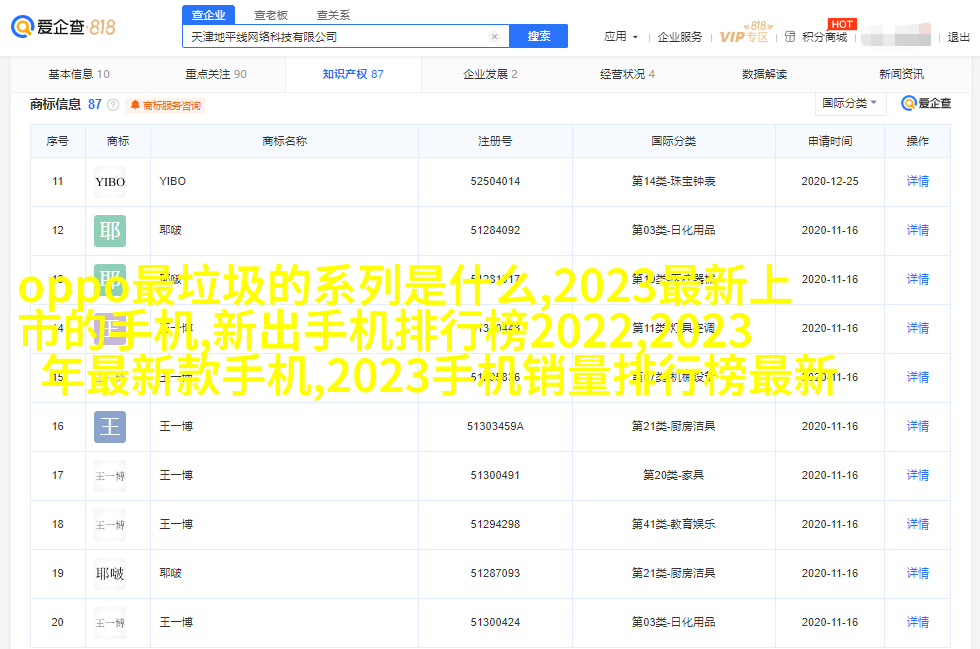Click the blue 搜索 button

click(x=539, y=36)
